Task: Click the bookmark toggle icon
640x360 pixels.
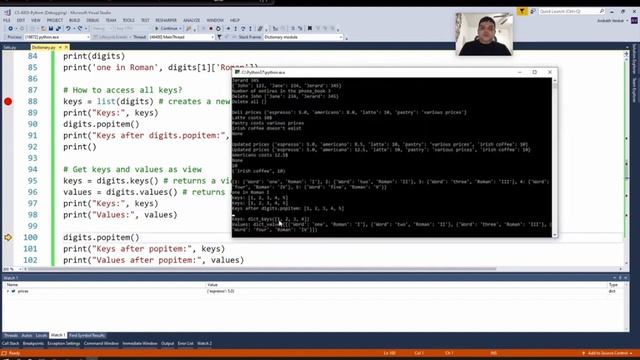Action: pyautogui.click(x=310, y=29)
